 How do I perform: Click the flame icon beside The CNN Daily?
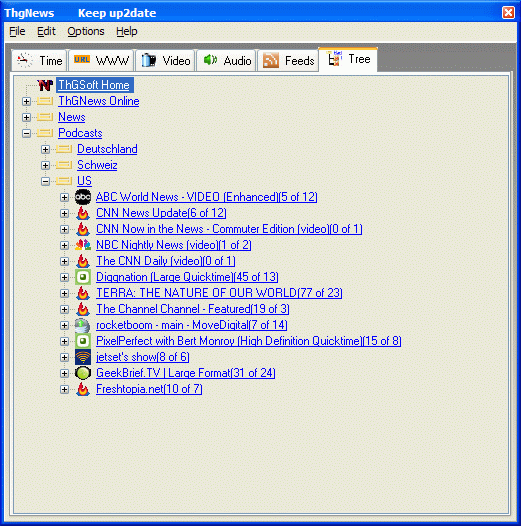pyautogui.click(x=83, y=261)
